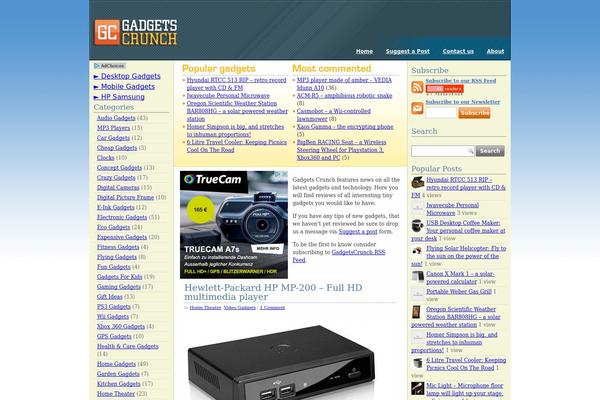Viewport: 600px width, 400px height.
Task: Open Clocks category
Action: (106, 158)
